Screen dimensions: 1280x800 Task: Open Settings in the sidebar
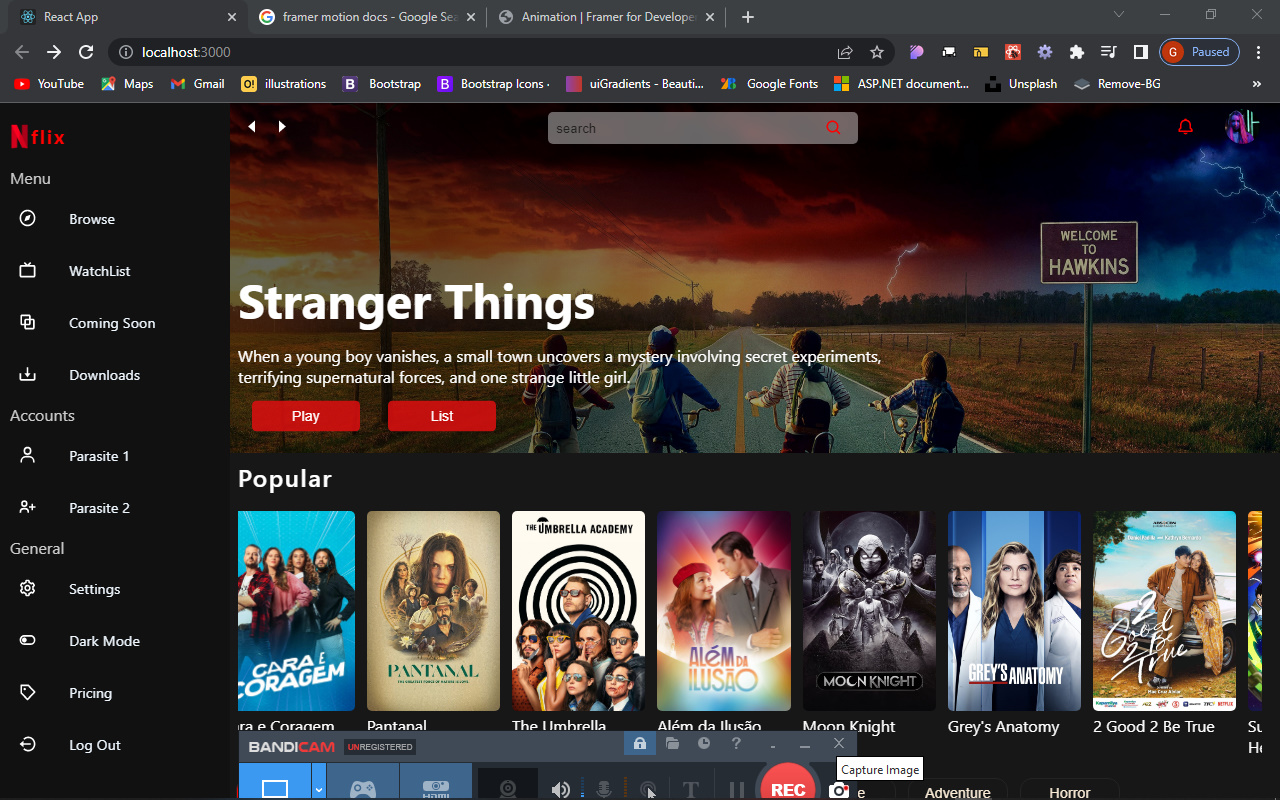coord(70,589)
